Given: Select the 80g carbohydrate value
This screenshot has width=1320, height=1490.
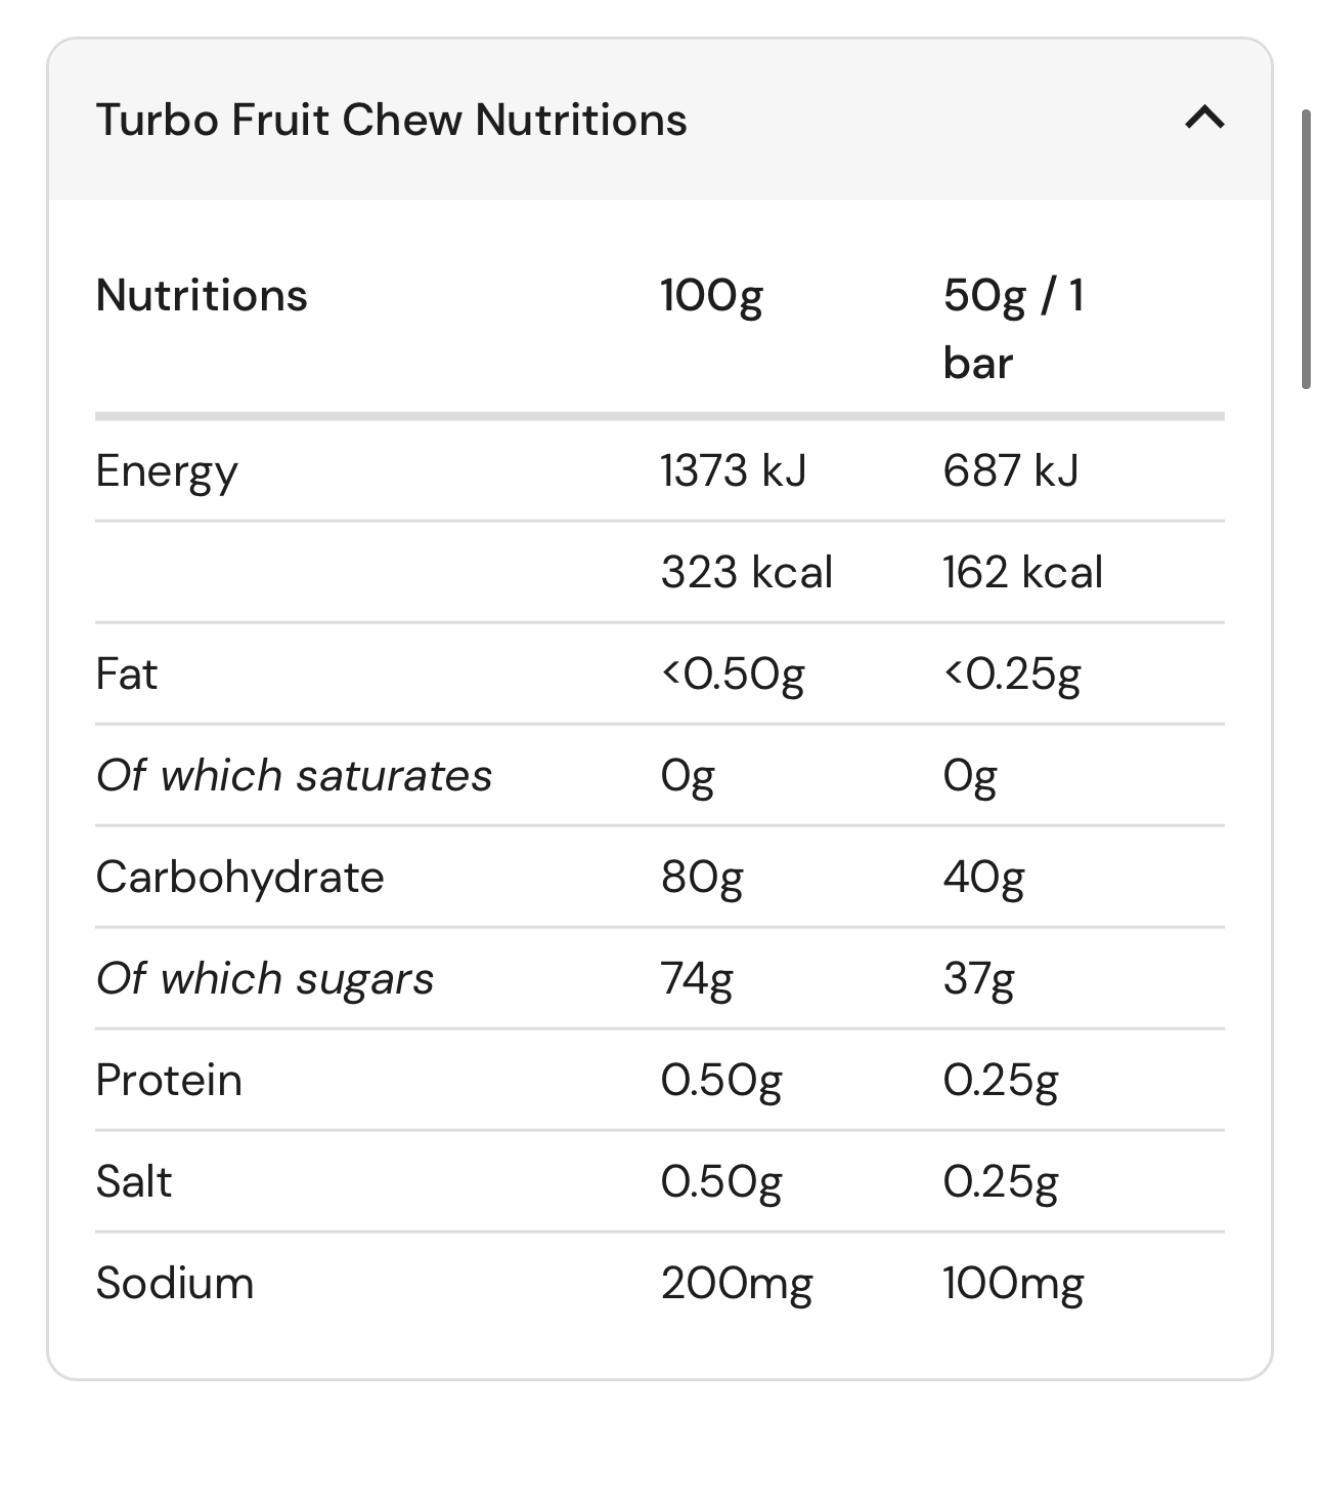Looking at the screenshot, I should pos(701,877).
